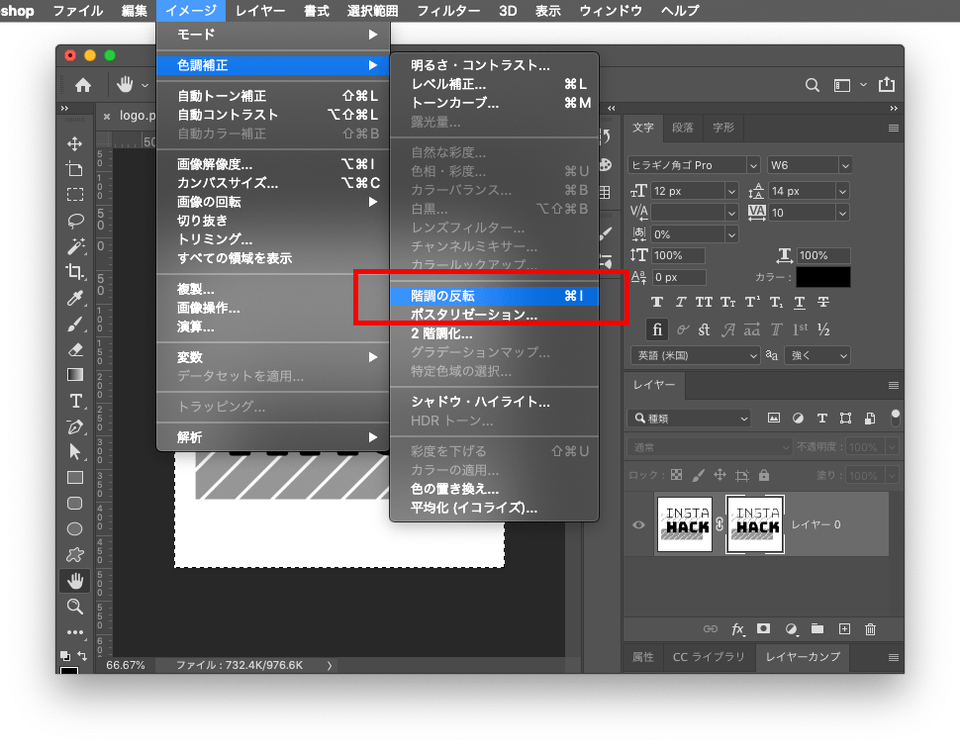This screenshot has height=747, width=960.
Task: Toggle standard ligatures fi button
Action: (x=657, y=330)
